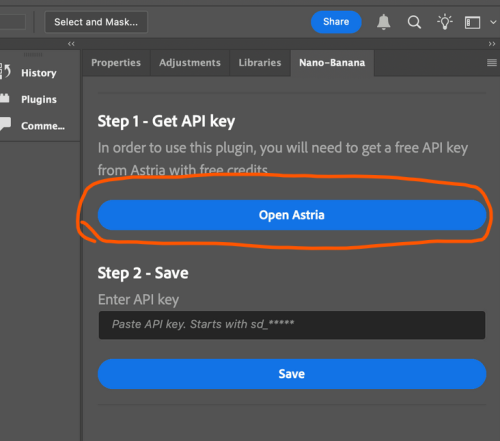Switch to the Libraries tab
This screenshot has width=500, height=441.
tap(260, 63)
